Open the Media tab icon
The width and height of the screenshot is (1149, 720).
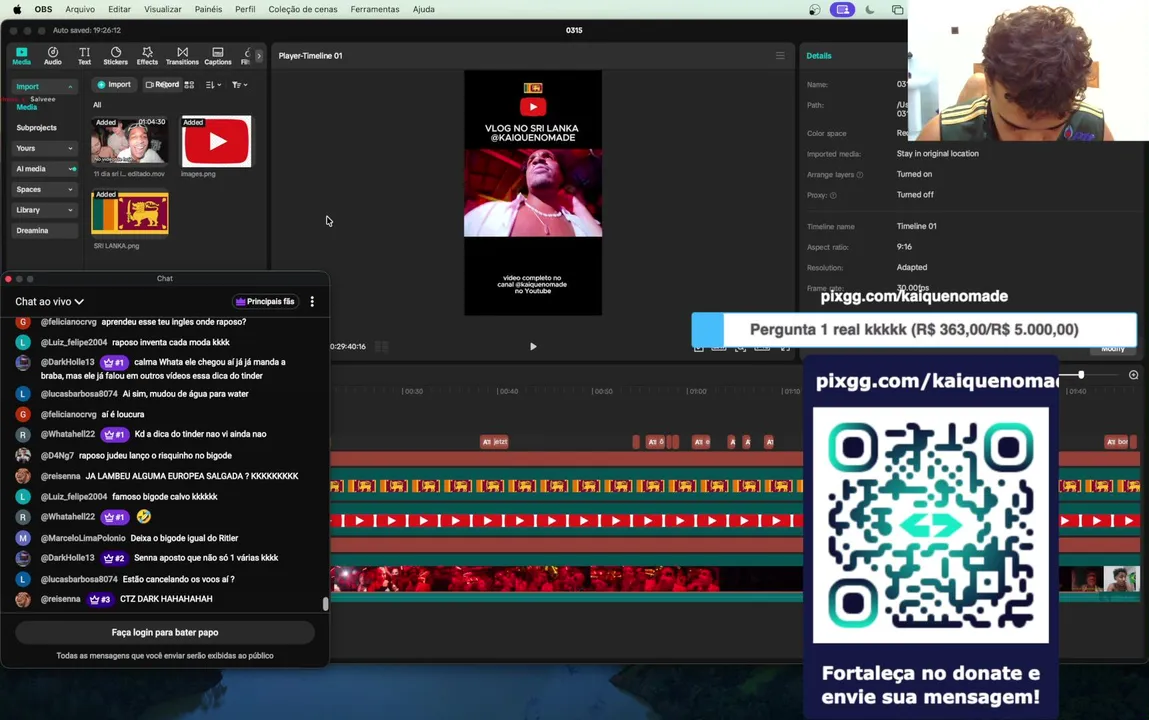(21, 56)
